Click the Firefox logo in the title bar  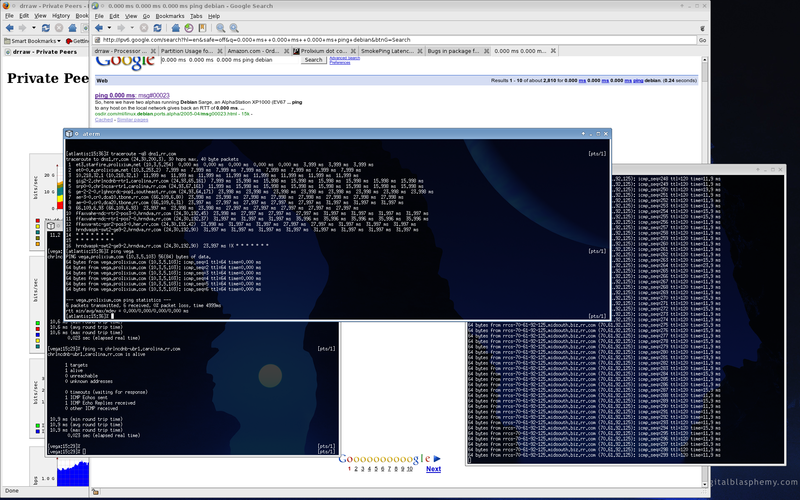click(x=6, y=6)
